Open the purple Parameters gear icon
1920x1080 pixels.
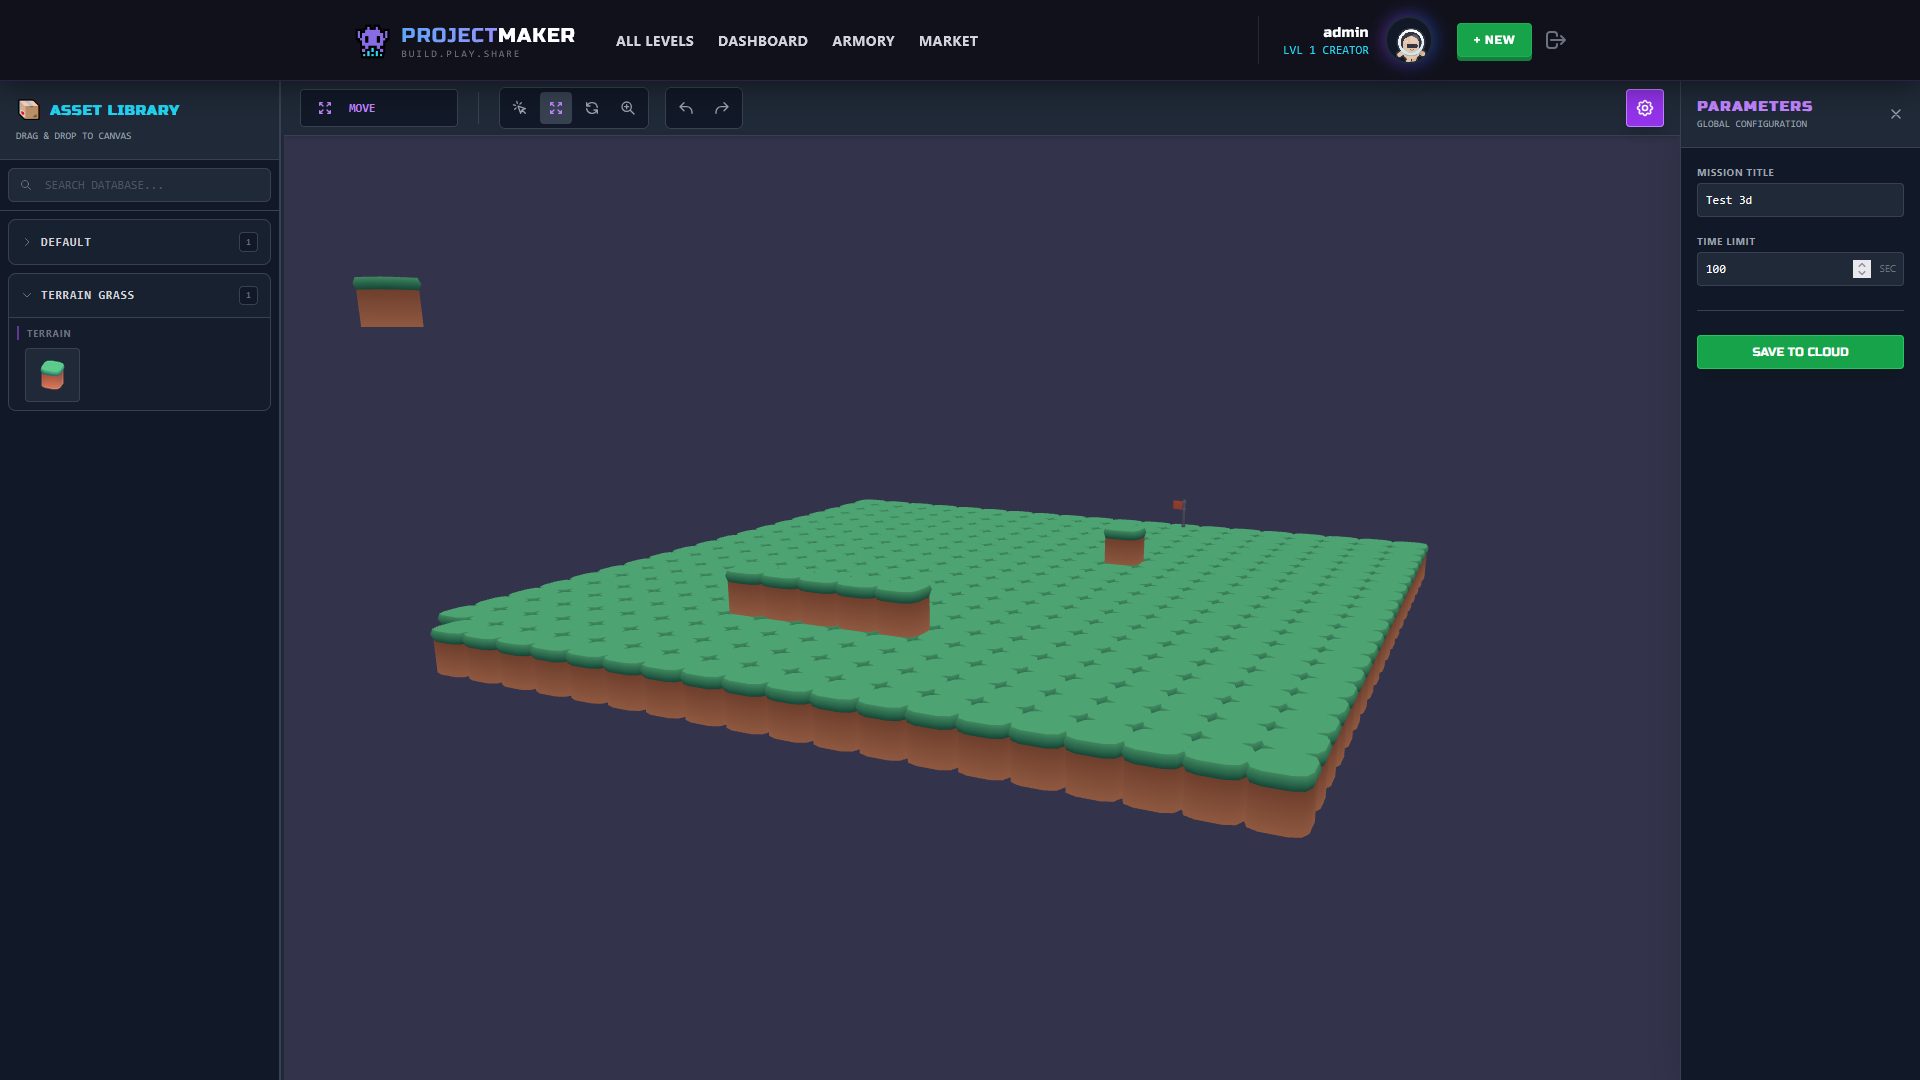click(1645, 108)
